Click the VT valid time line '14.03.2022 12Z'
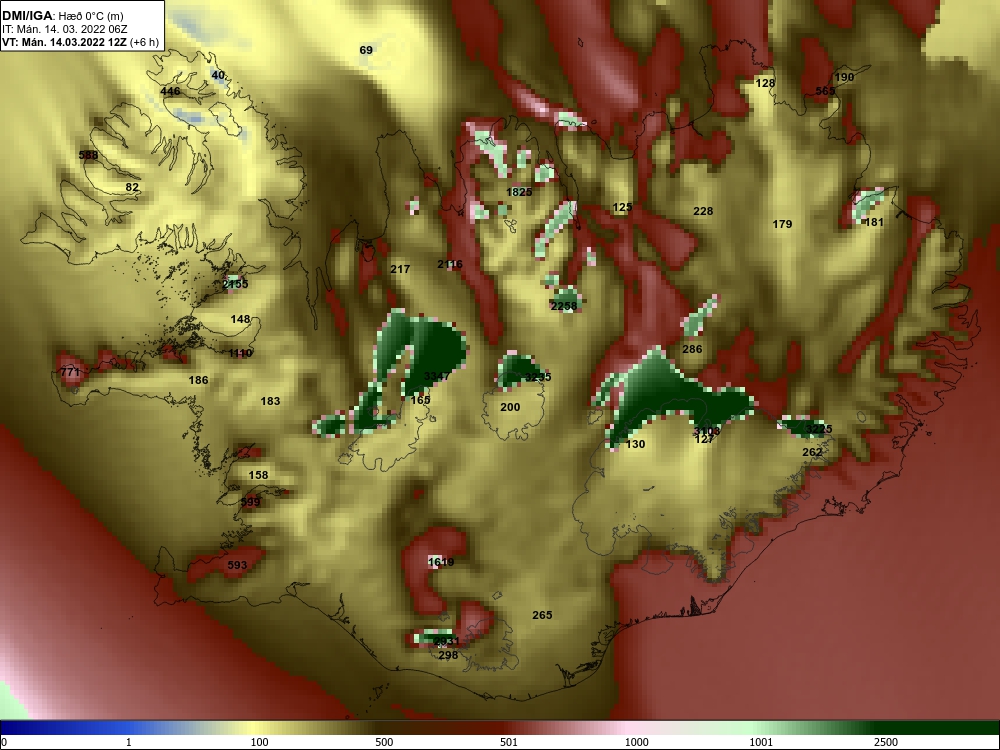The image size is (1000, 750). (x=86, y=42)
